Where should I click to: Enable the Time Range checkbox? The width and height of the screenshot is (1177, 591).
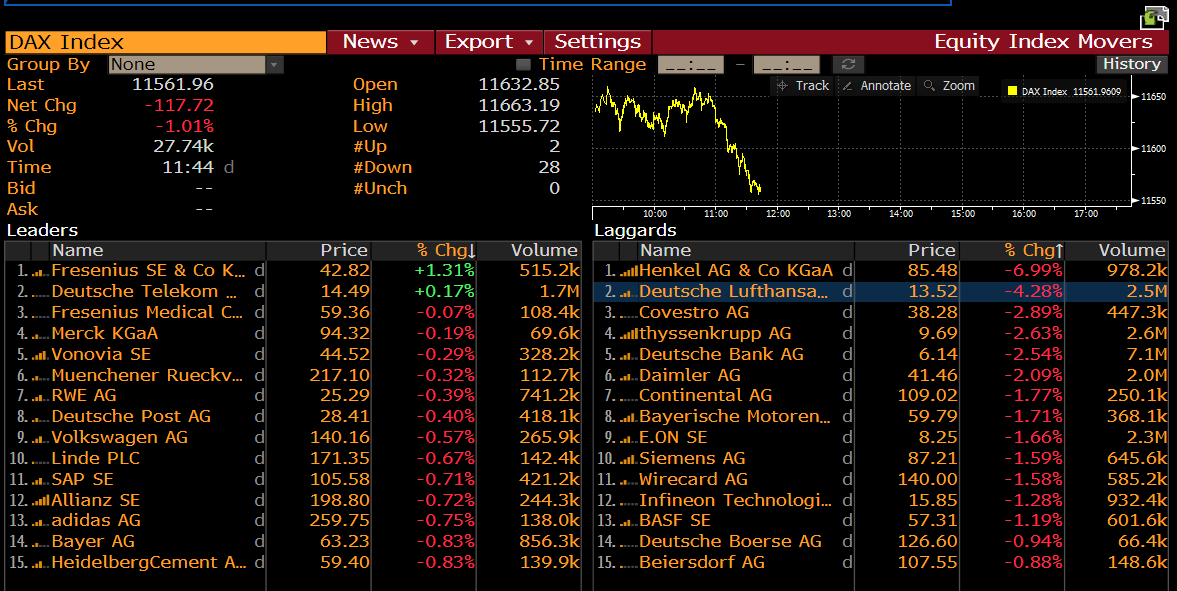[x=523, y=65]
